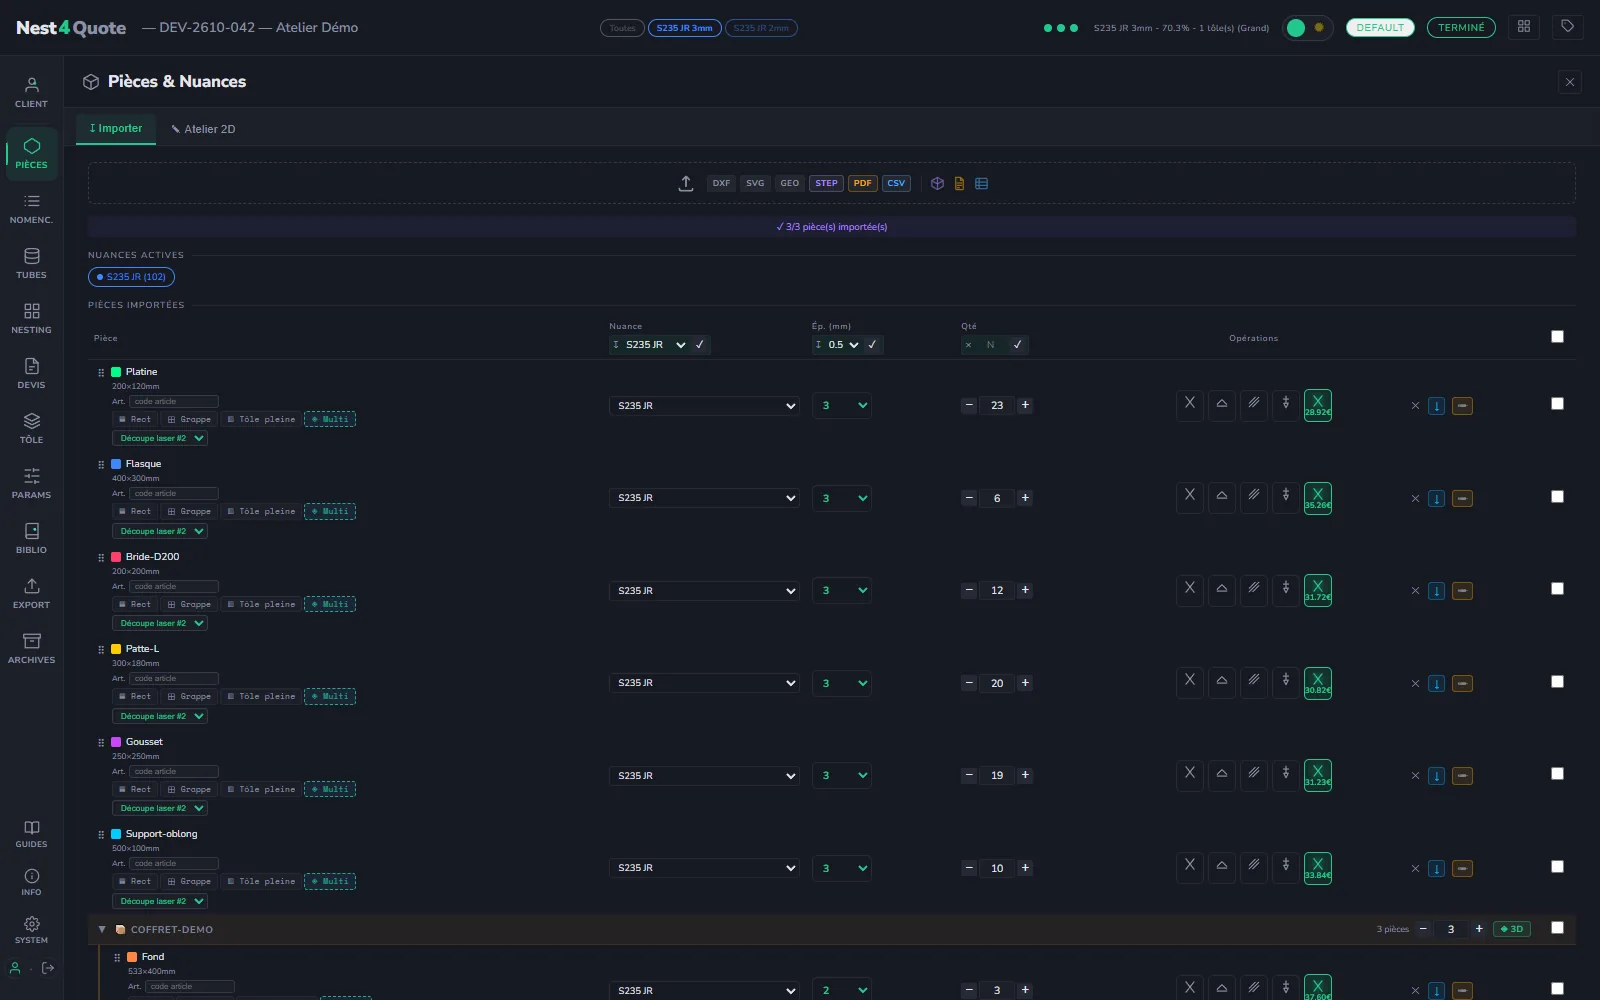
Task: Open the Tôle sidebar icon
Action: [x=31, y=429]
